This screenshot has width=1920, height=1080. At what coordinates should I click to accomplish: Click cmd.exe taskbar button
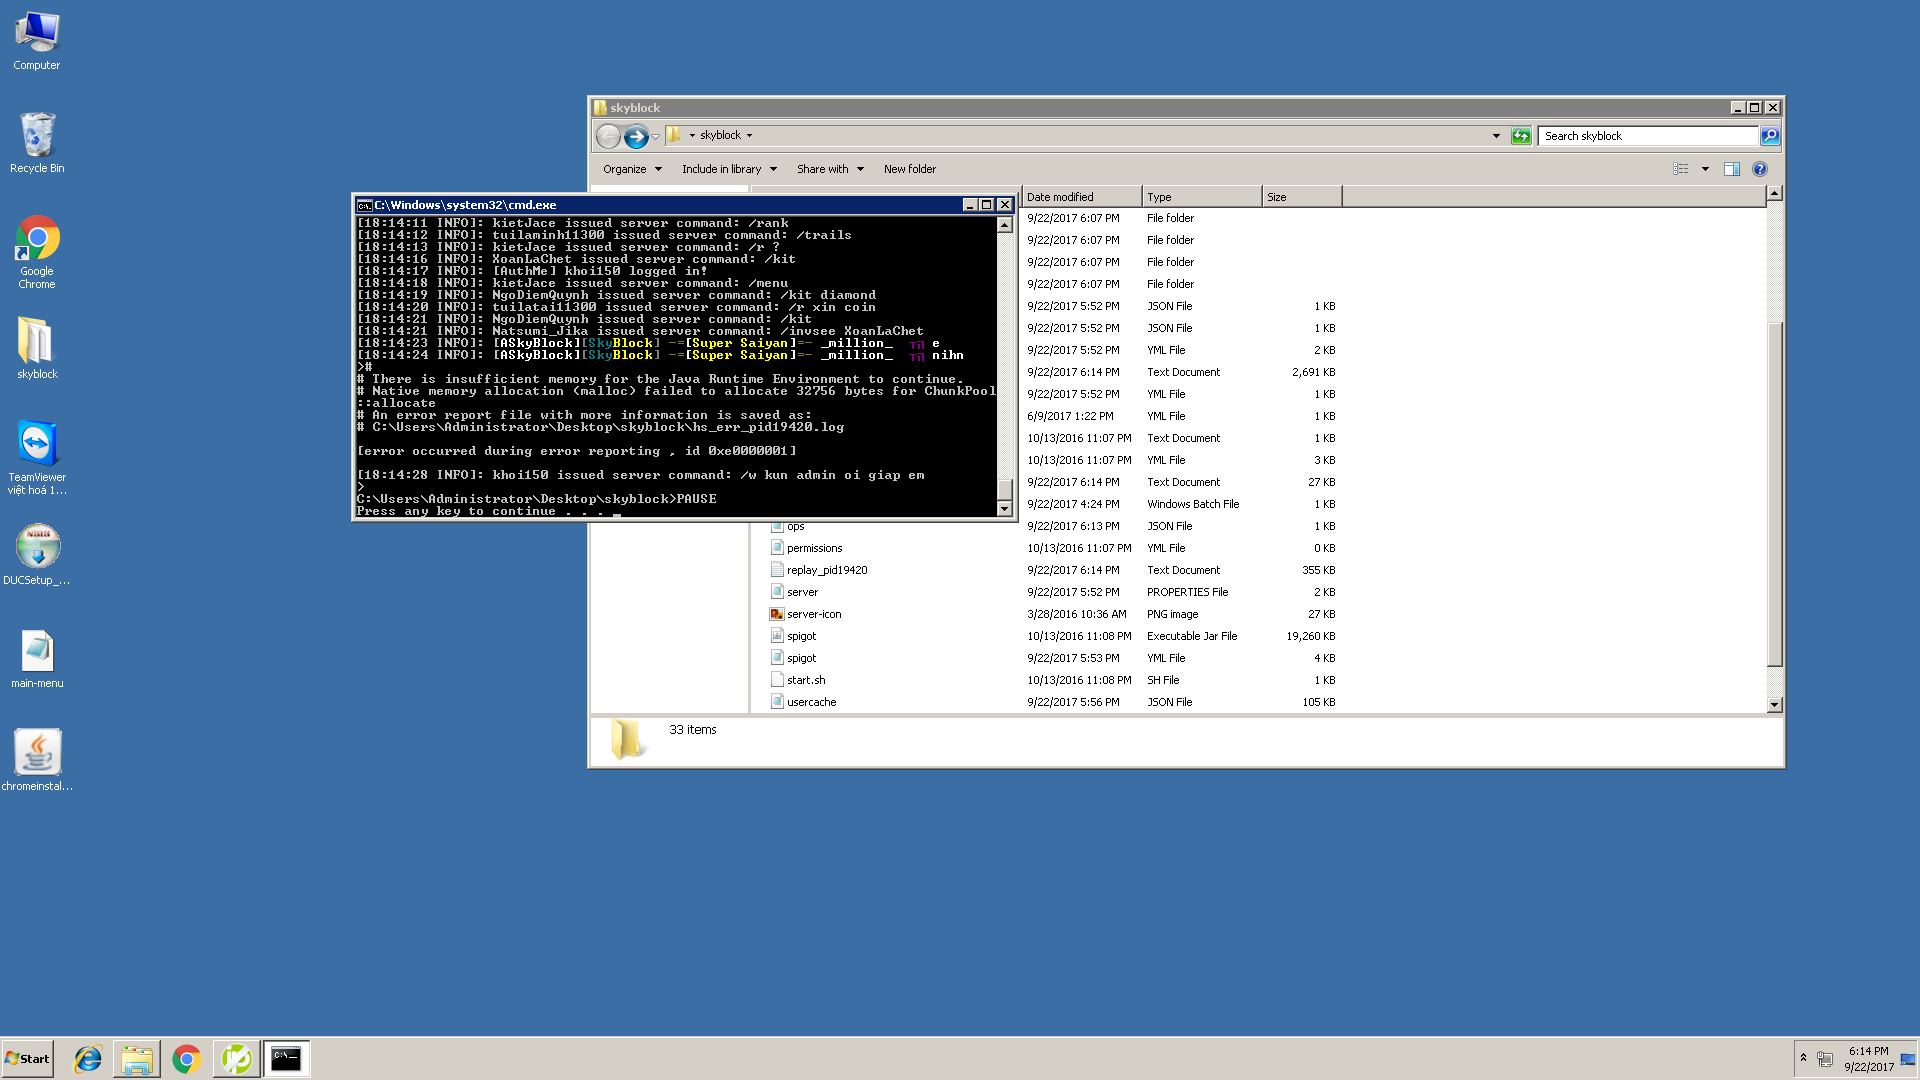286,1059
